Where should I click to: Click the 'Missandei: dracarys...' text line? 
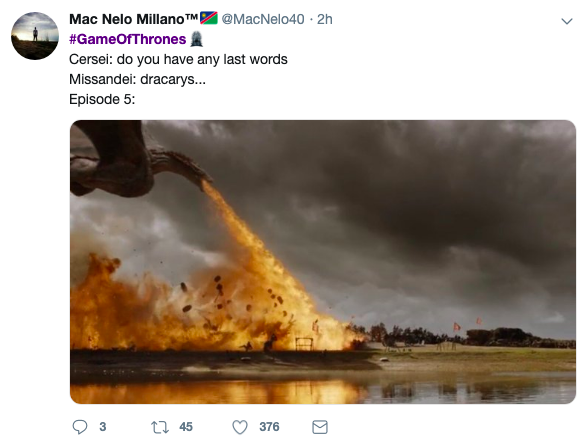137,79
